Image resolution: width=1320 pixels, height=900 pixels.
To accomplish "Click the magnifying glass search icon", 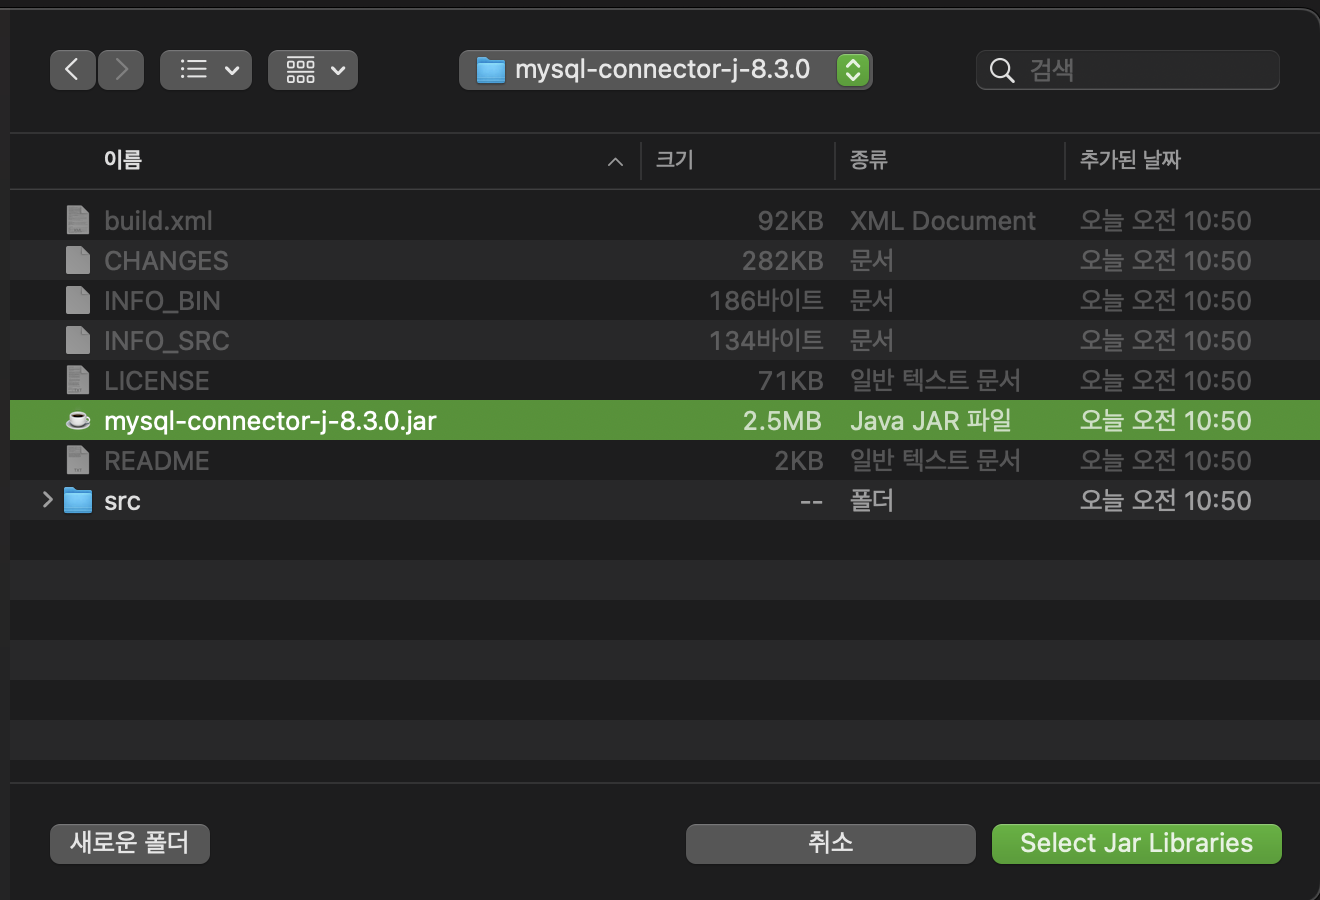I will [1001, 70].
